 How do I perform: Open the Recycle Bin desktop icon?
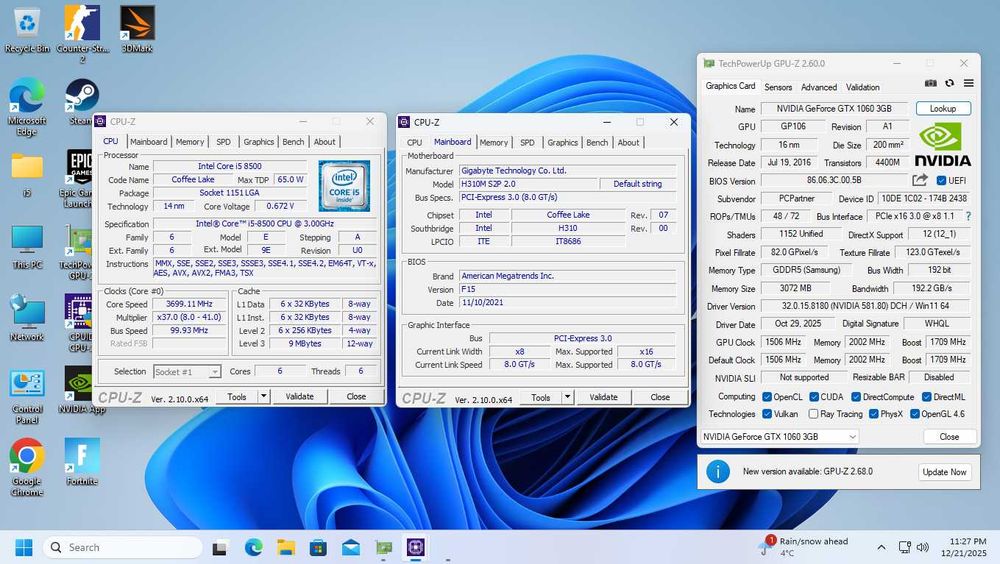tap(27, 29)
